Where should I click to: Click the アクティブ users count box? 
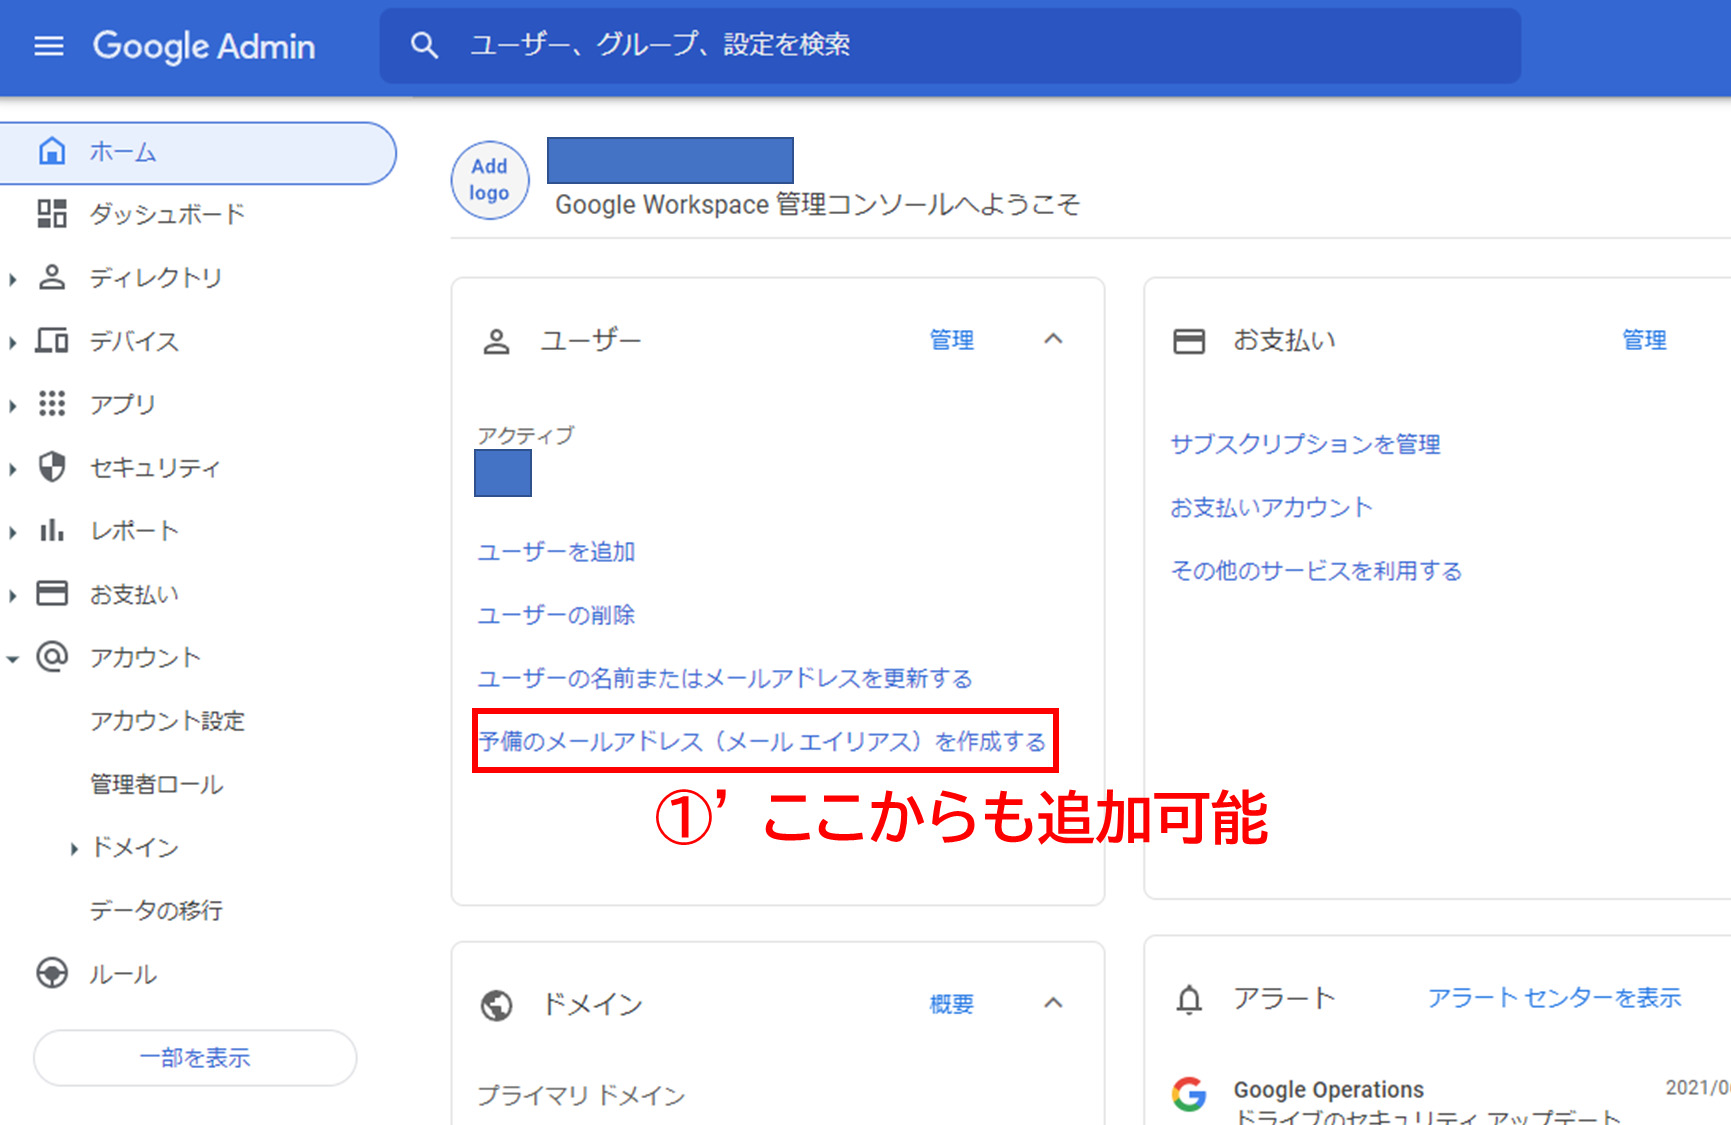tap(503, 473)
